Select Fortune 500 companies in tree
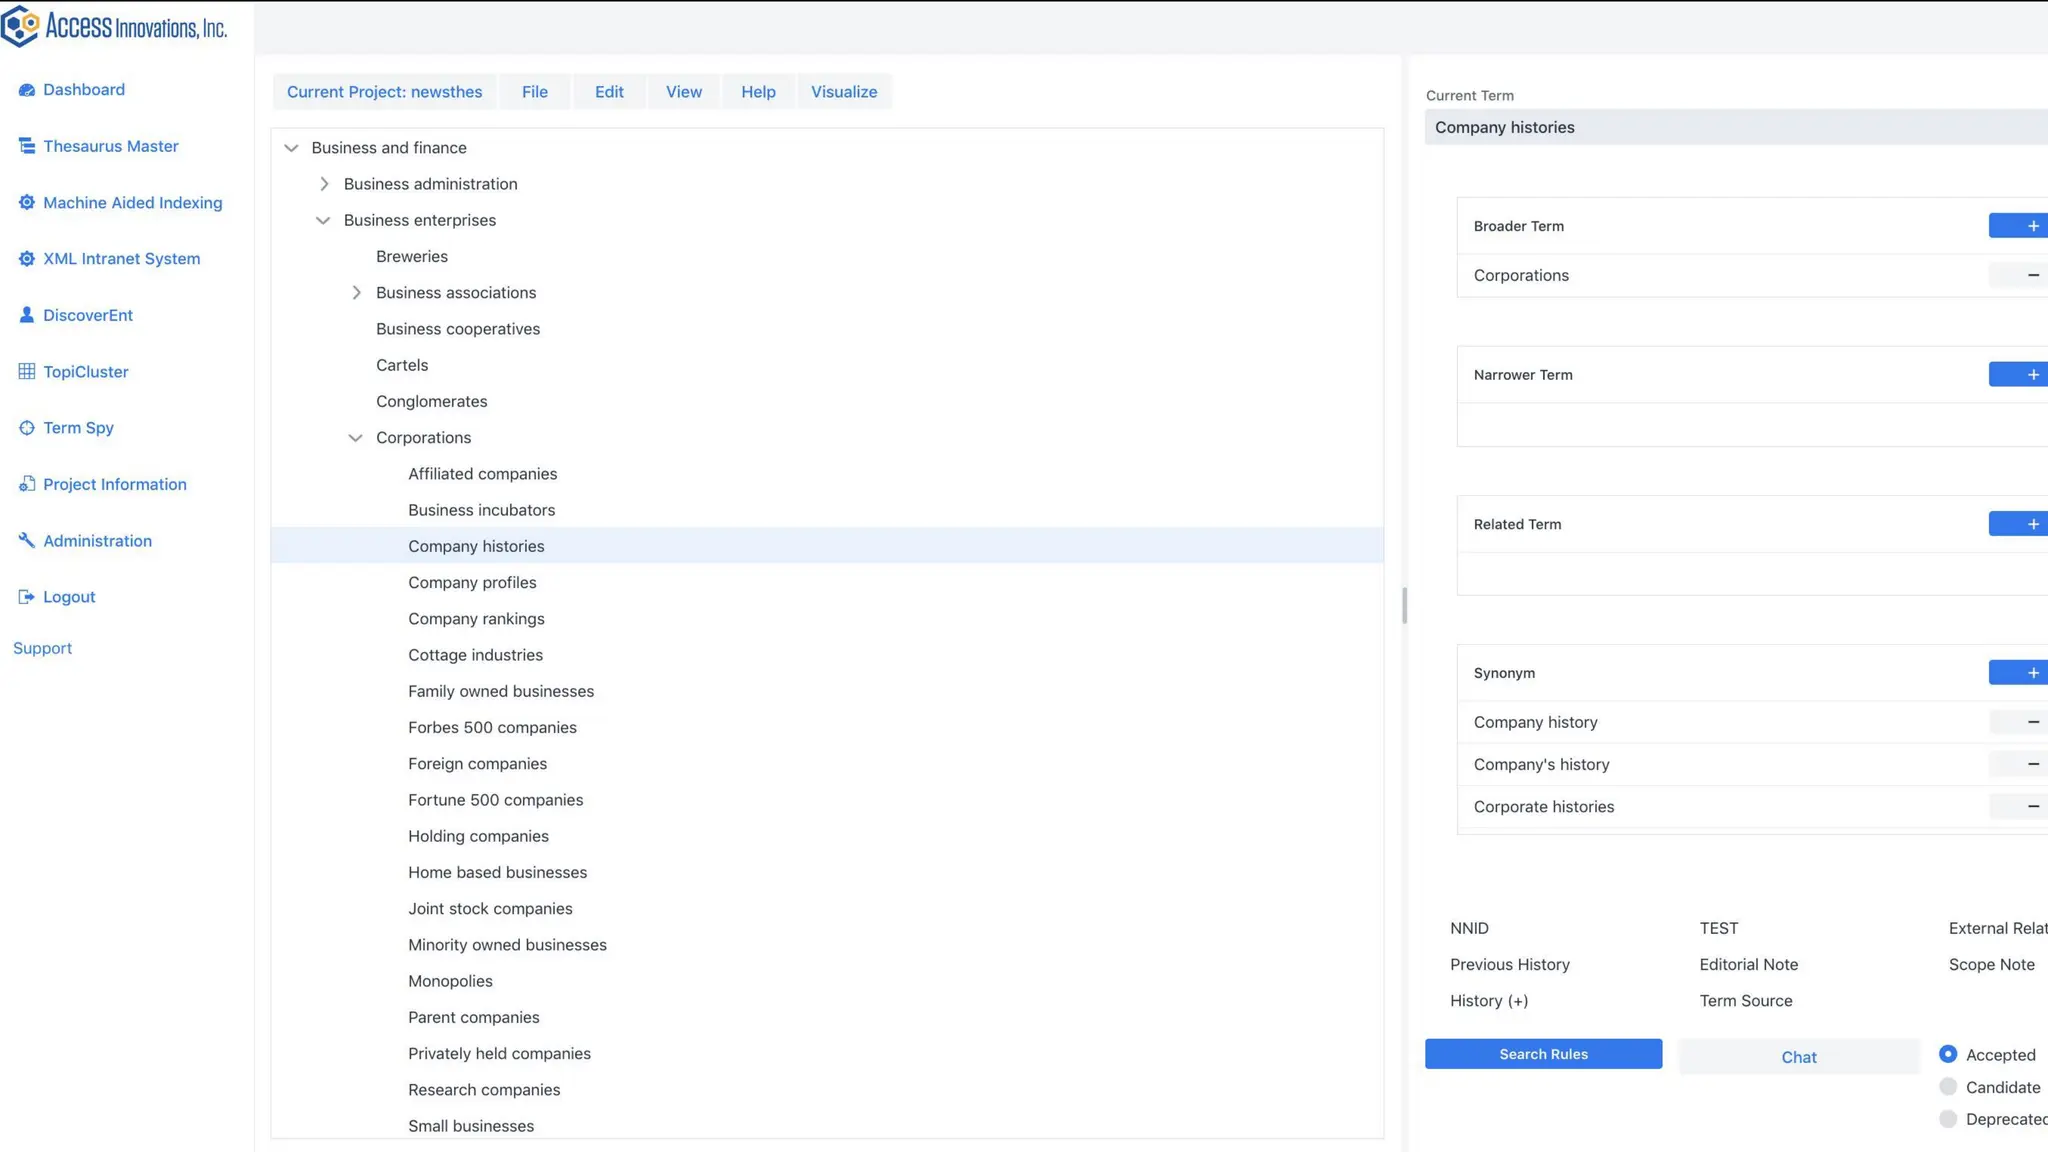 [x=495, y=800]
